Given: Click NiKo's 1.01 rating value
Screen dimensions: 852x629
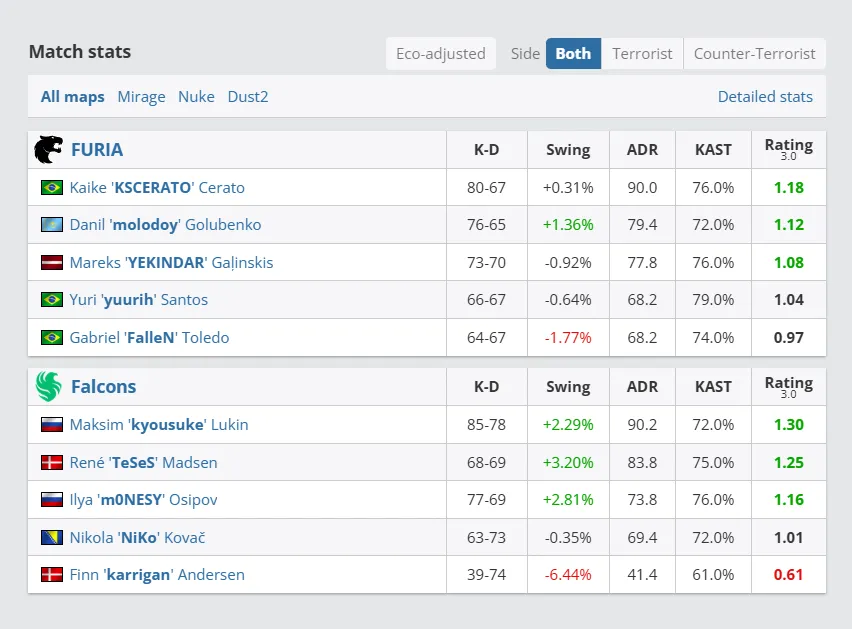Looking at the screenshot, I should (x=788, y=537).
